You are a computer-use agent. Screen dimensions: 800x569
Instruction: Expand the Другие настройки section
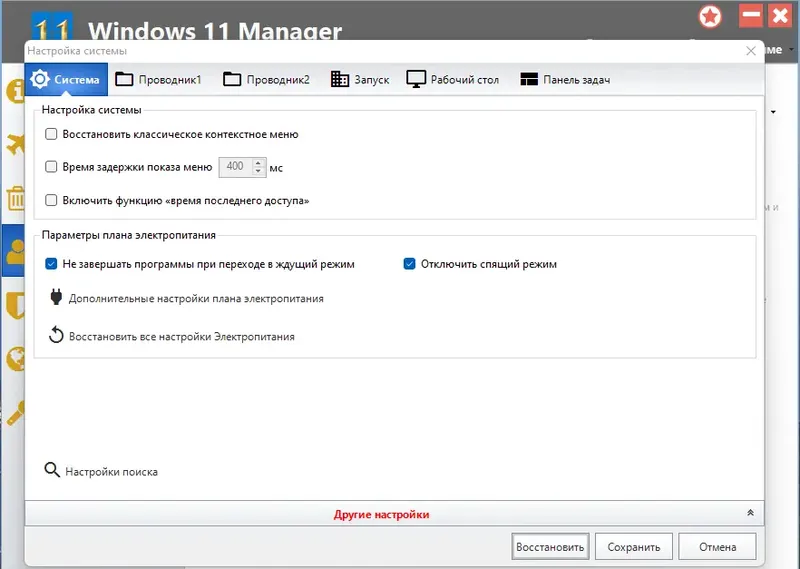(x=381, y=514)
